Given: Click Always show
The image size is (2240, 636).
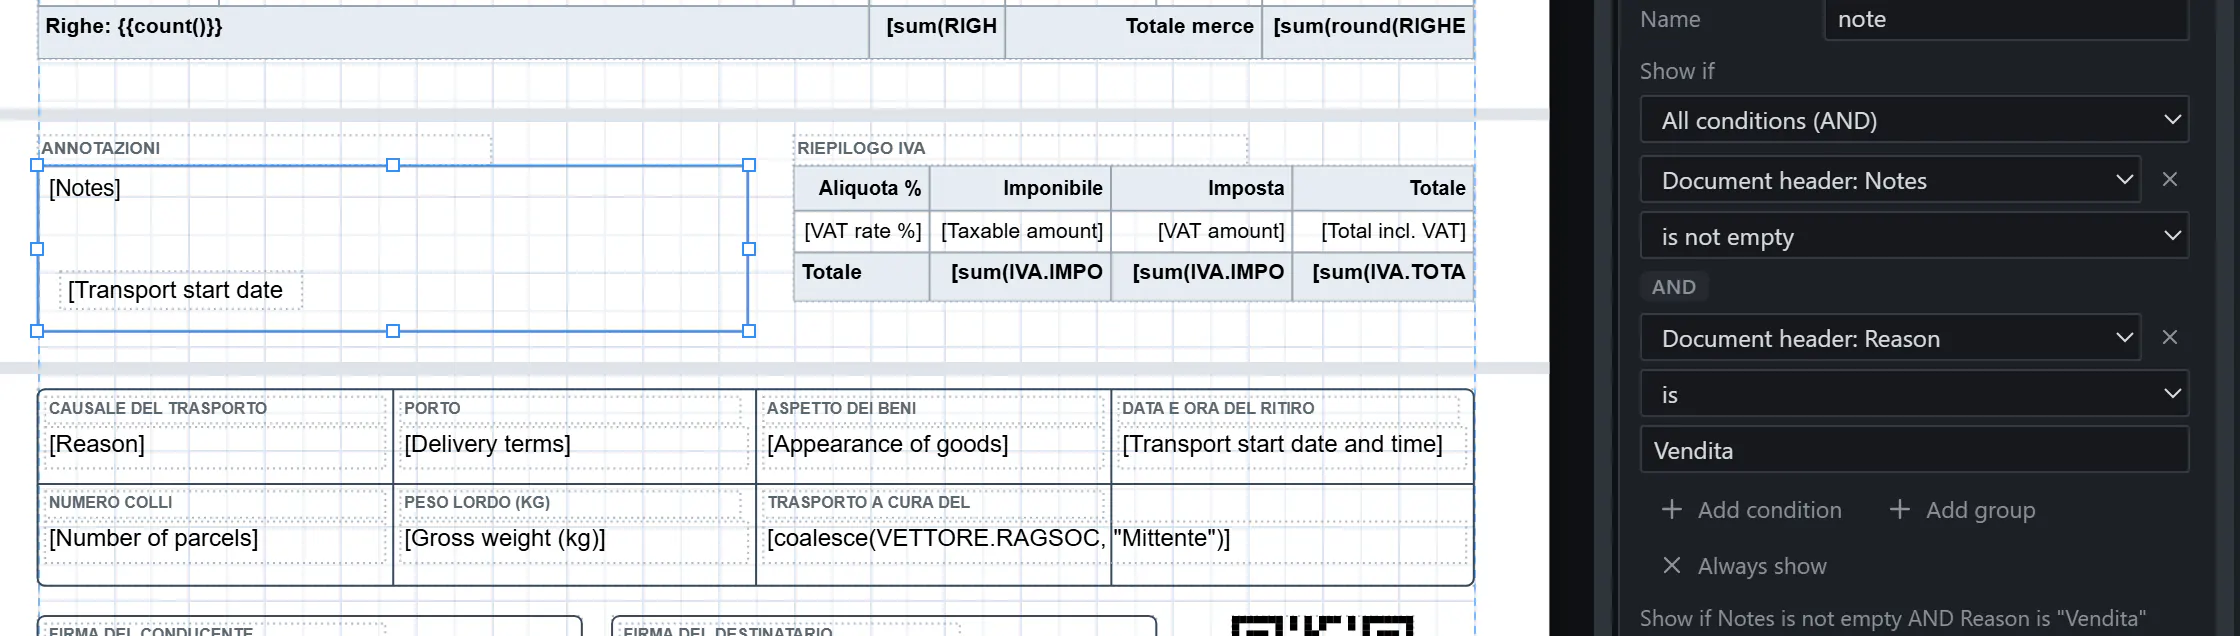Looking at the screenshot, I should coord(1744,566).
